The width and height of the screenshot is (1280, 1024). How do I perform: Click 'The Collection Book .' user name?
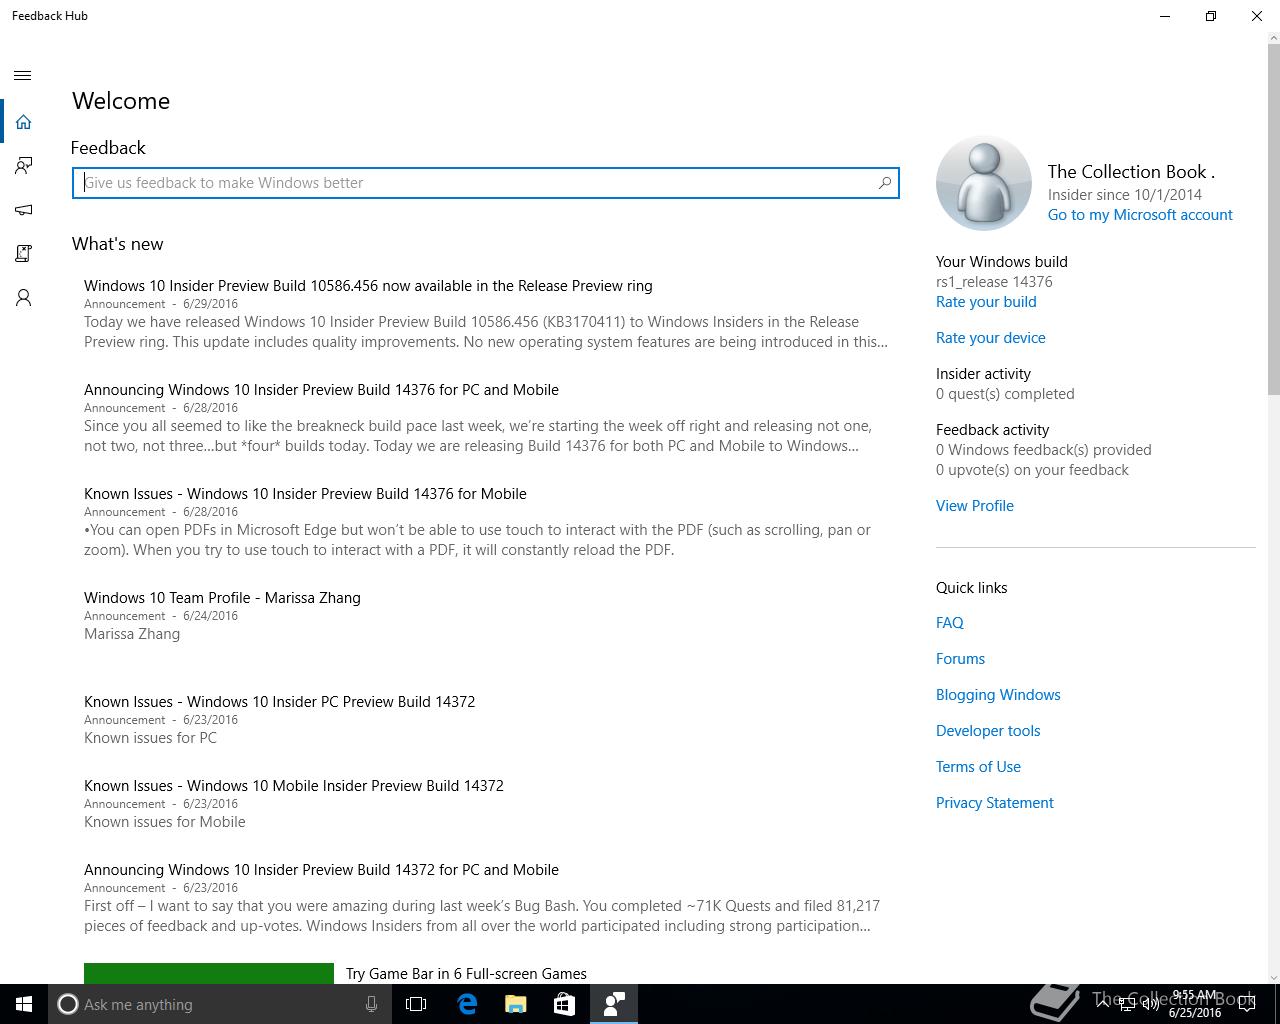tap(1131, 172)
